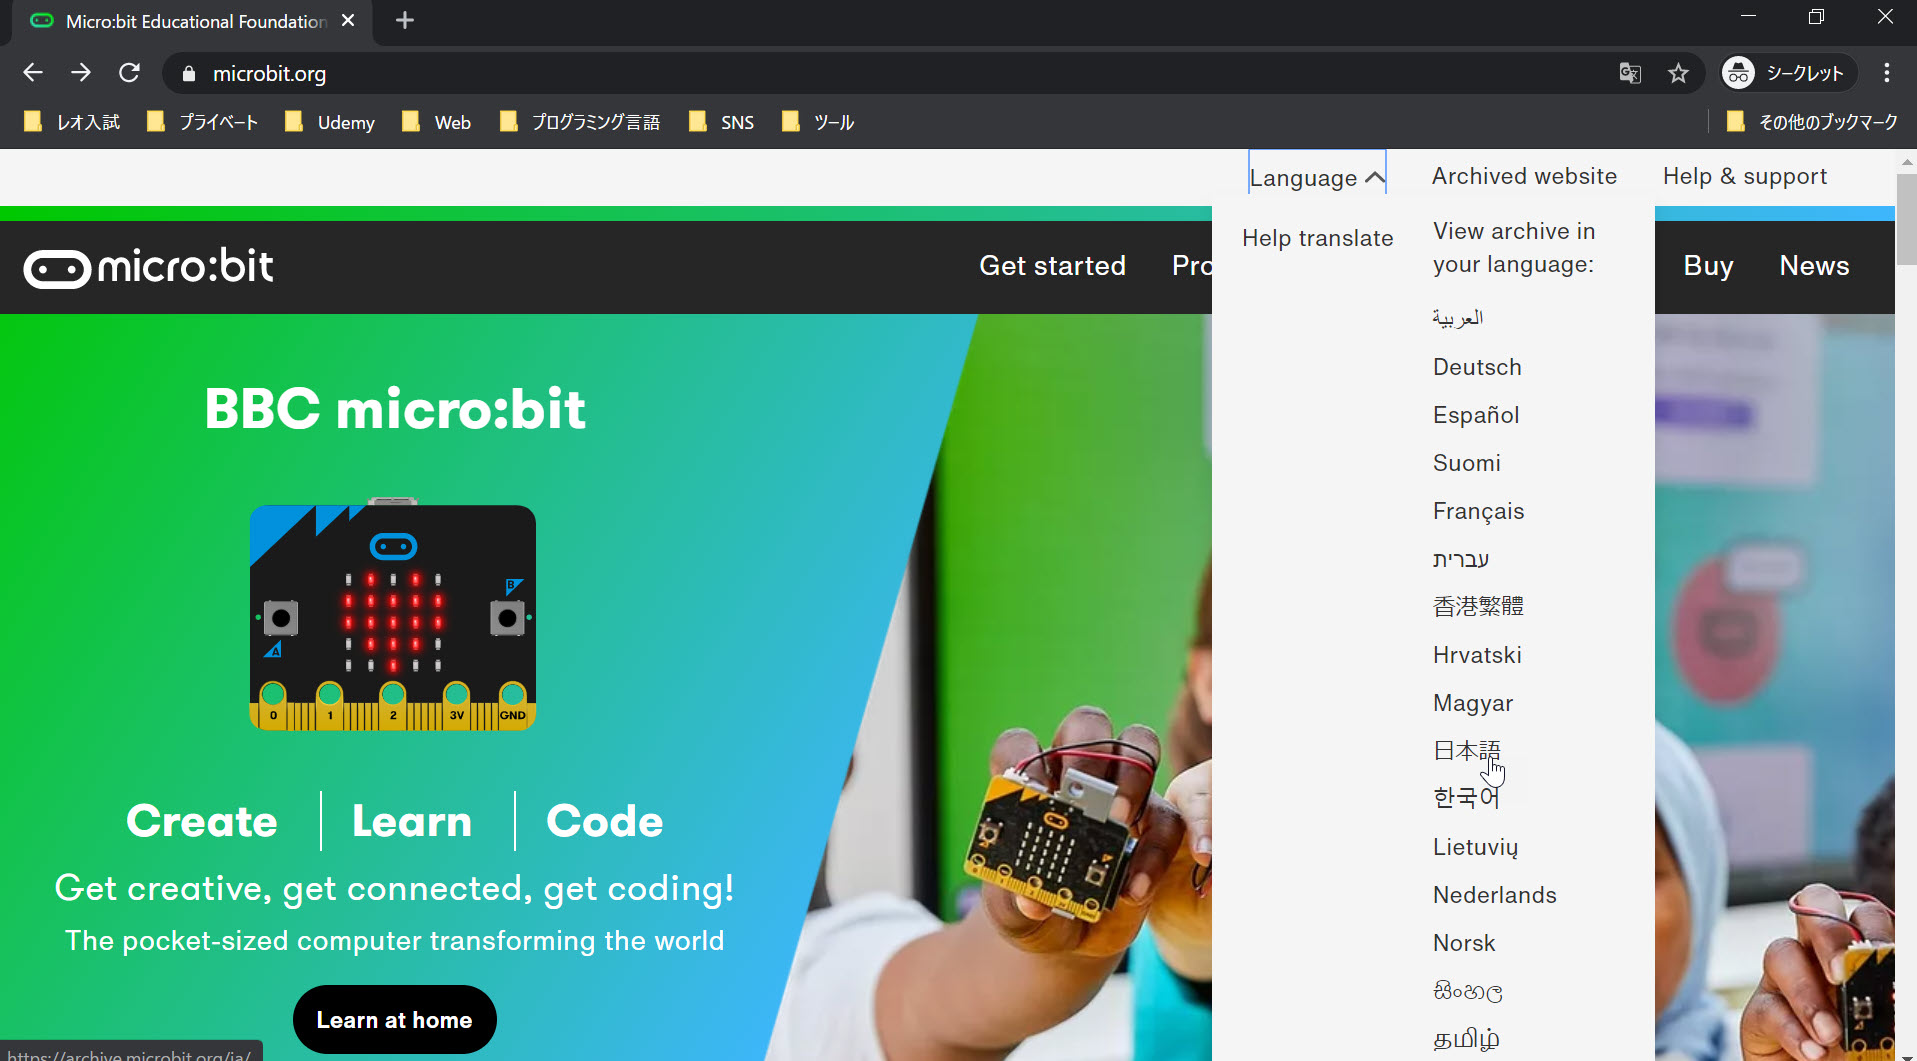Click the micro:bit board illustration
The image size is (1917, 1061).
(392, 616)
